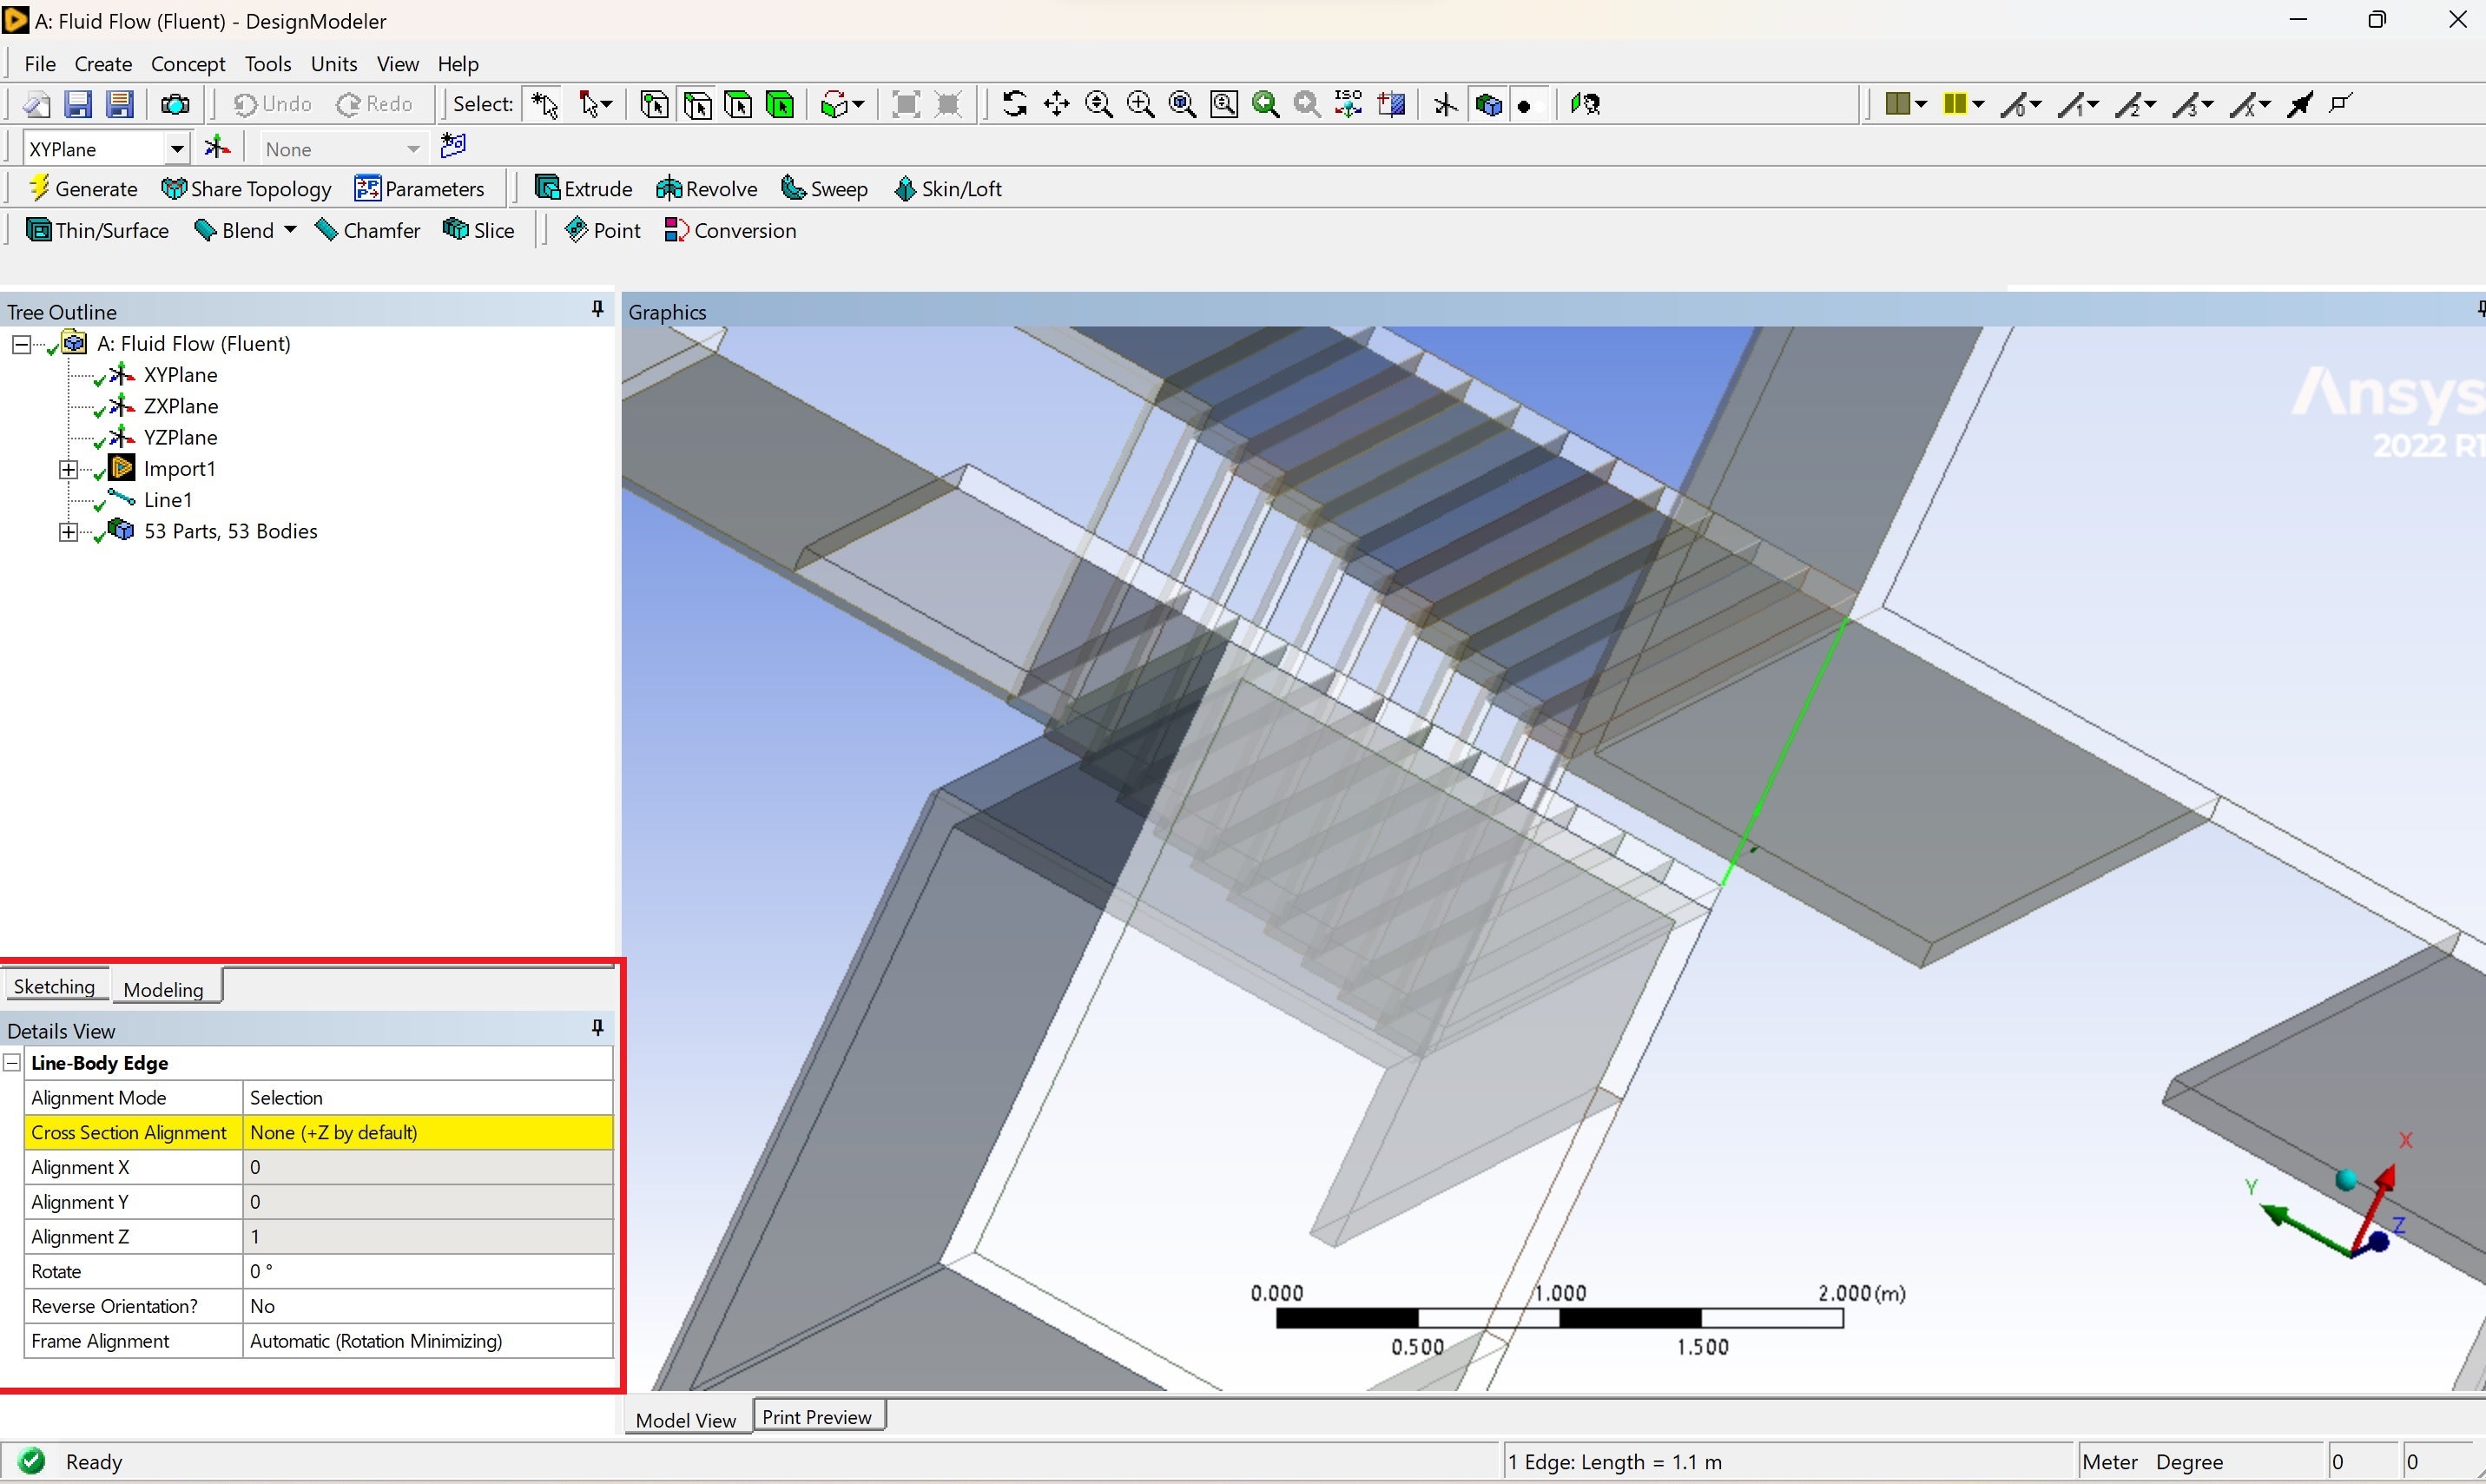
Task: Toggle the face selection filter
Action: pos(739,104)
